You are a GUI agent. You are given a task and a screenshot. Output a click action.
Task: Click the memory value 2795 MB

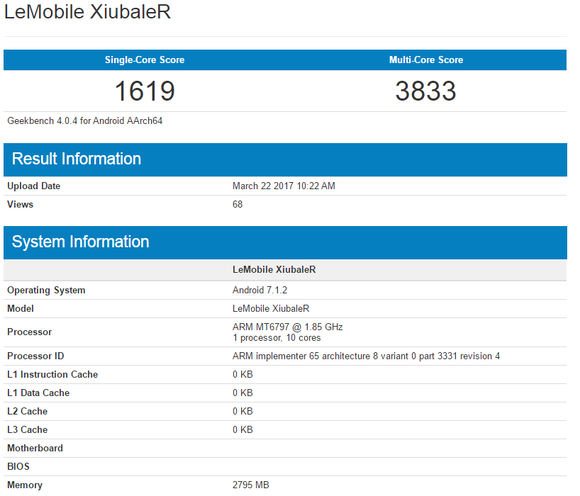click(x=251, y=485)
